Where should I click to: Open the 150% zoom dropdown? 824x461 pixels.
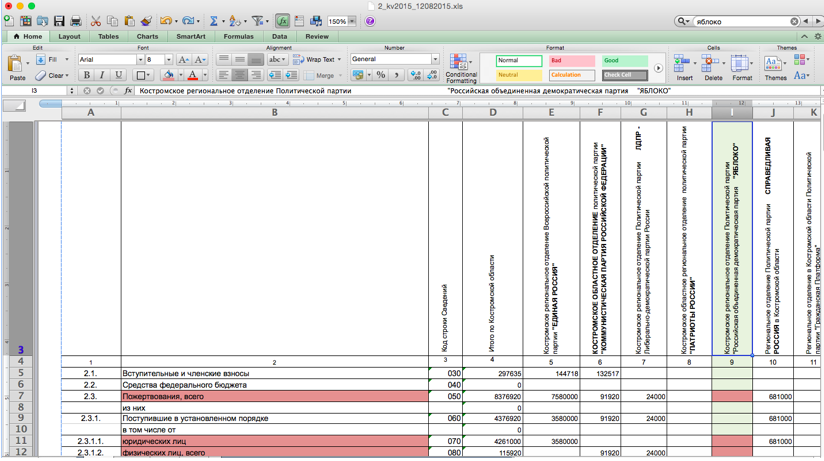(352, 21)
